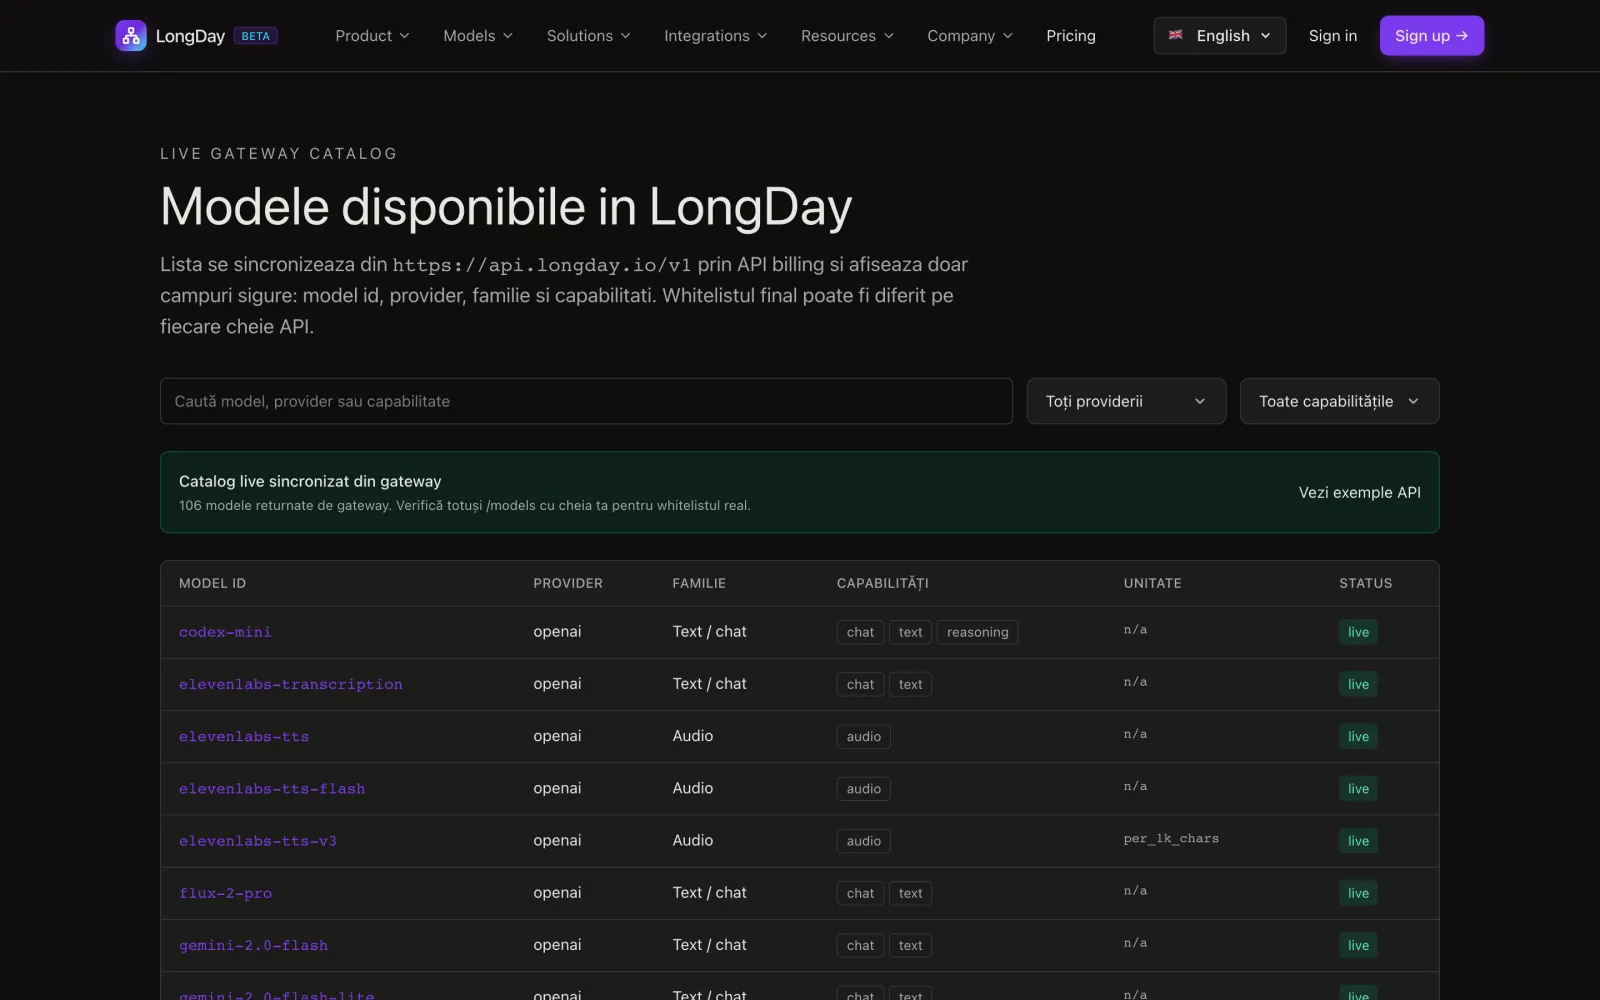
Task: Click the LongDay logo icon
Action: (x=131, y=36)
